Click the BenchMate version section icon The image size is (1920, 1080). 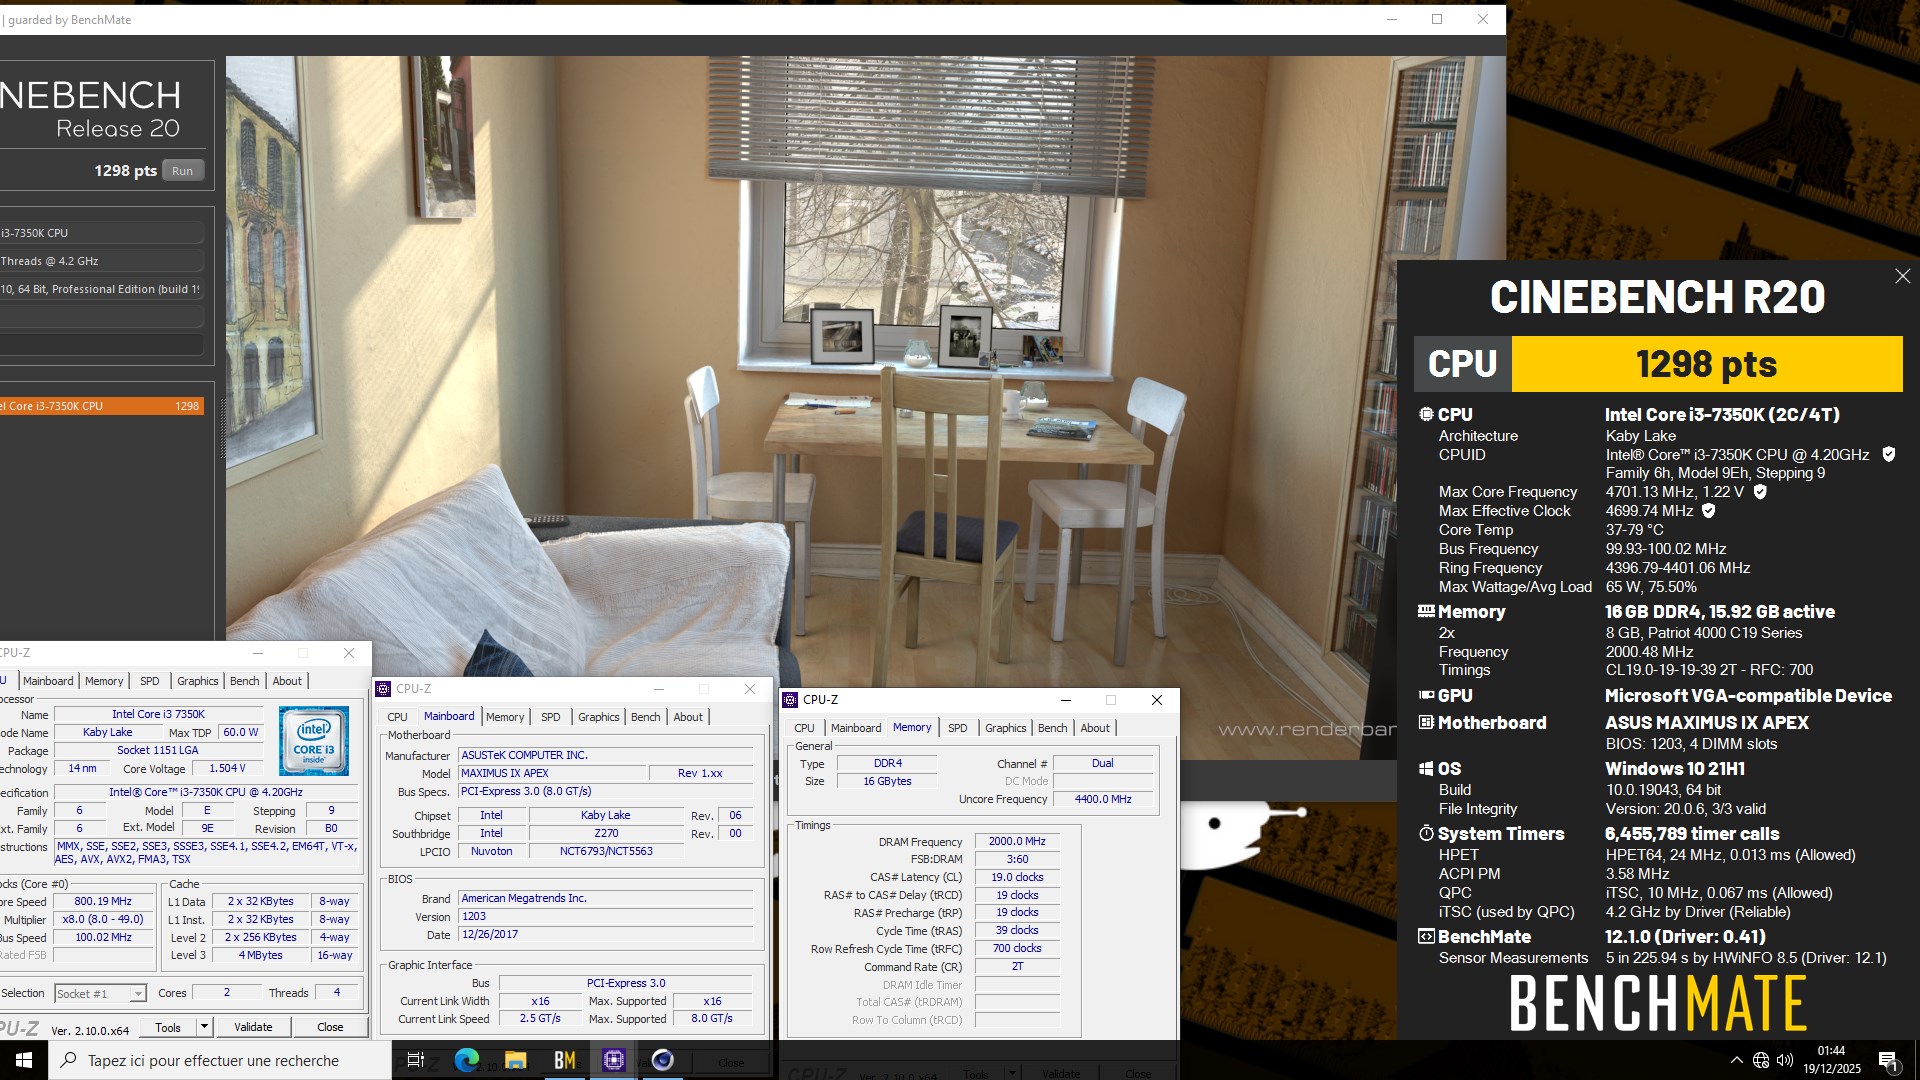(x=1426, y=936)
